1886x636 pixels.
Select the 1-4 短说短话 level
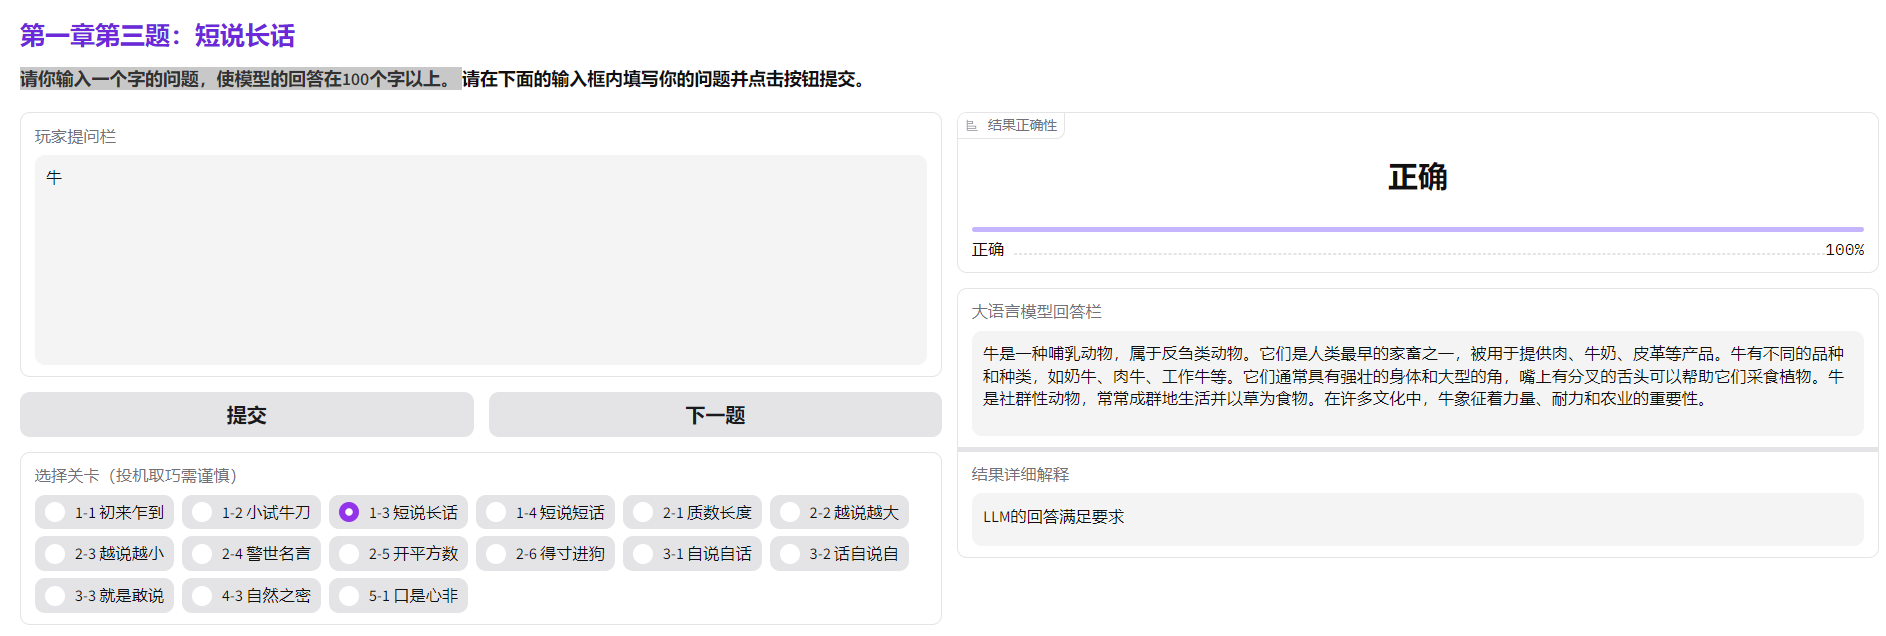[x=546, y=512]
